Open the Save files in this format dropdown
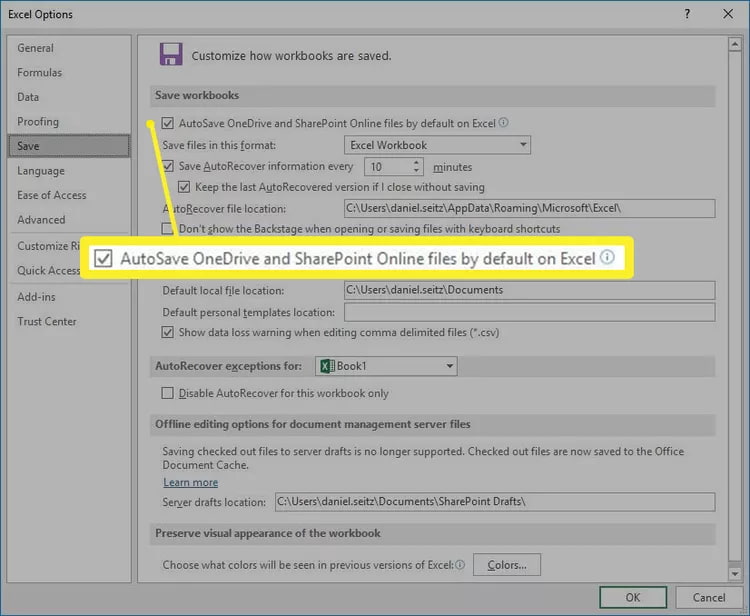This screenshot has height=616, width=750. click(437, 145)
